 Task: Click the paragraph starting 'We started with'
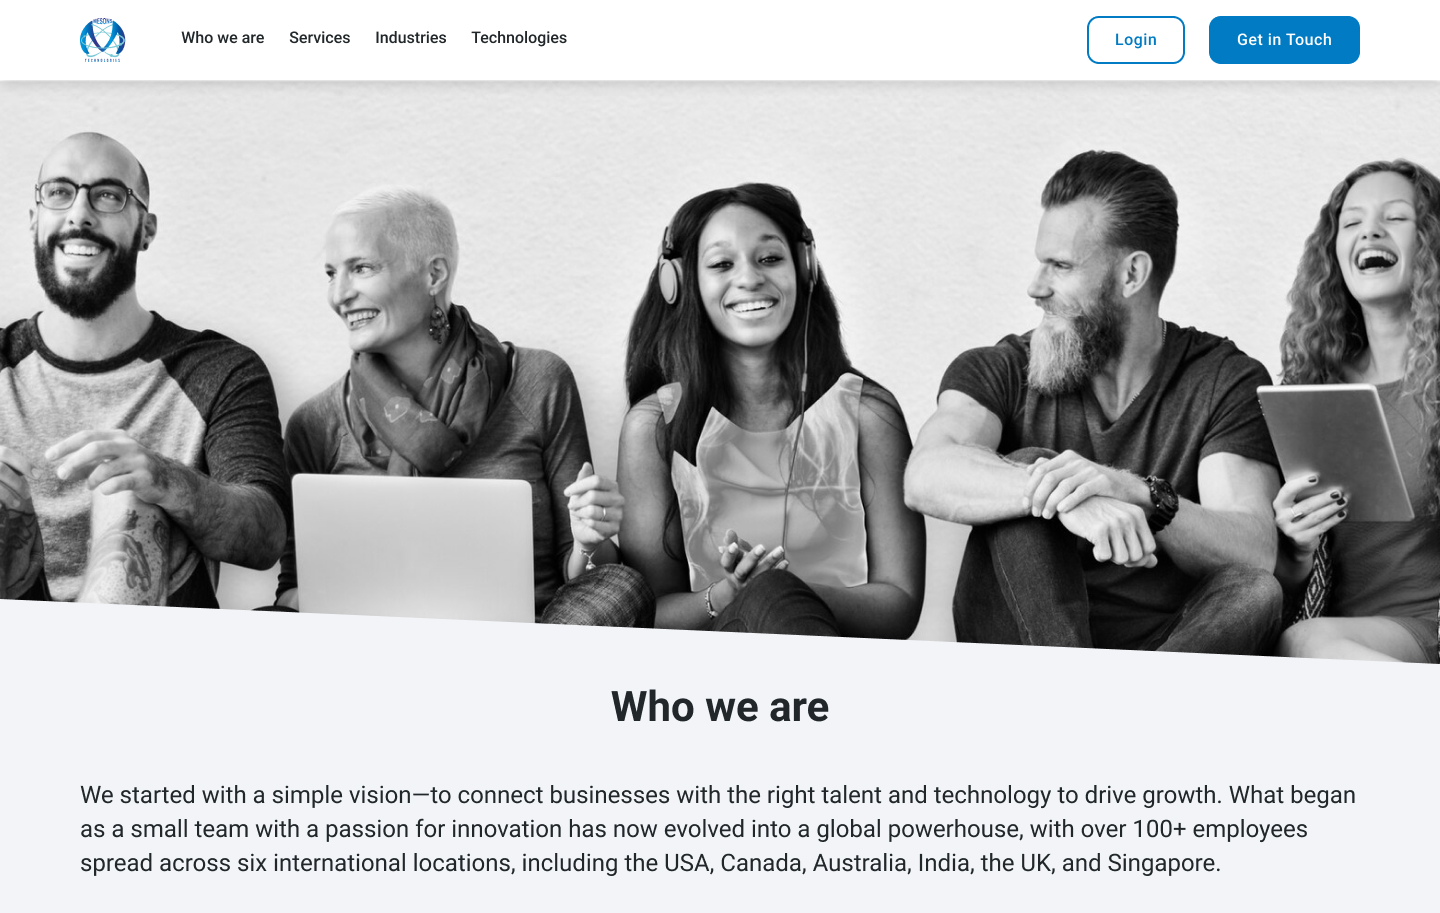(x=720, y=829)
